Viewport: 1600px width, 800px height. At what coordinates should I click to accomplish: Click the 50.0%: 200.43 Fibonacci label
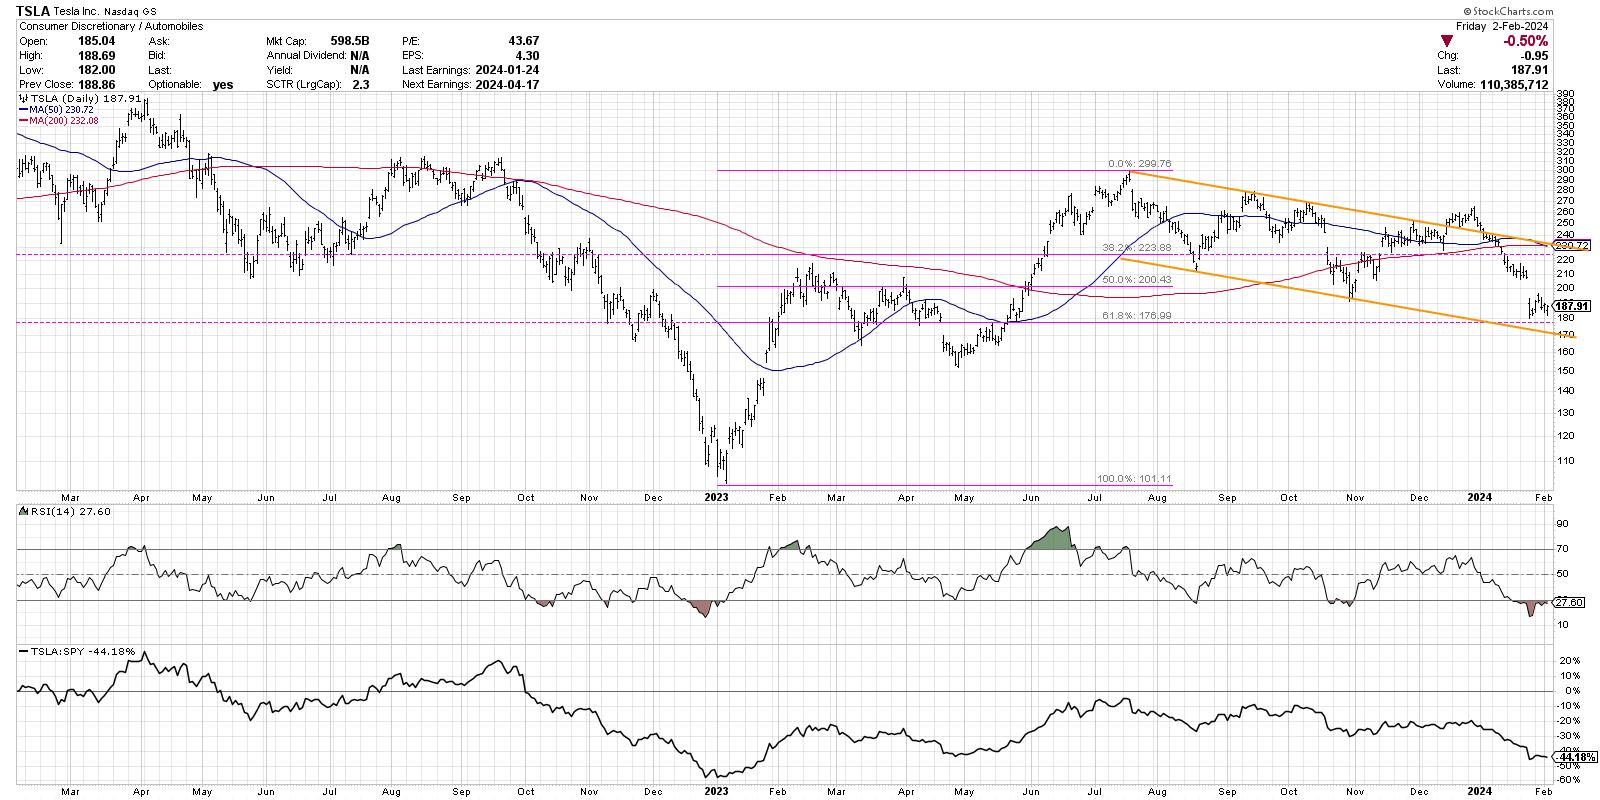tap(1136, 281)
